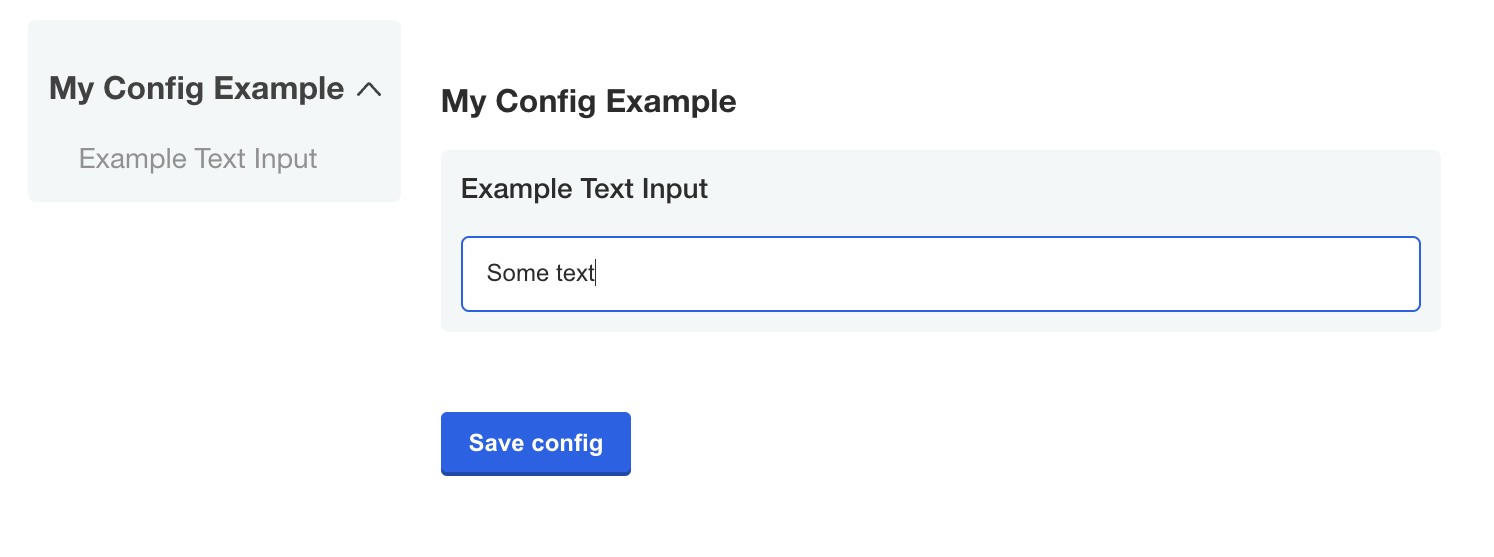Screen dimensions: 1494x557
Task: Click "Input" in the card's field label
Action: (x=677, y=189)
